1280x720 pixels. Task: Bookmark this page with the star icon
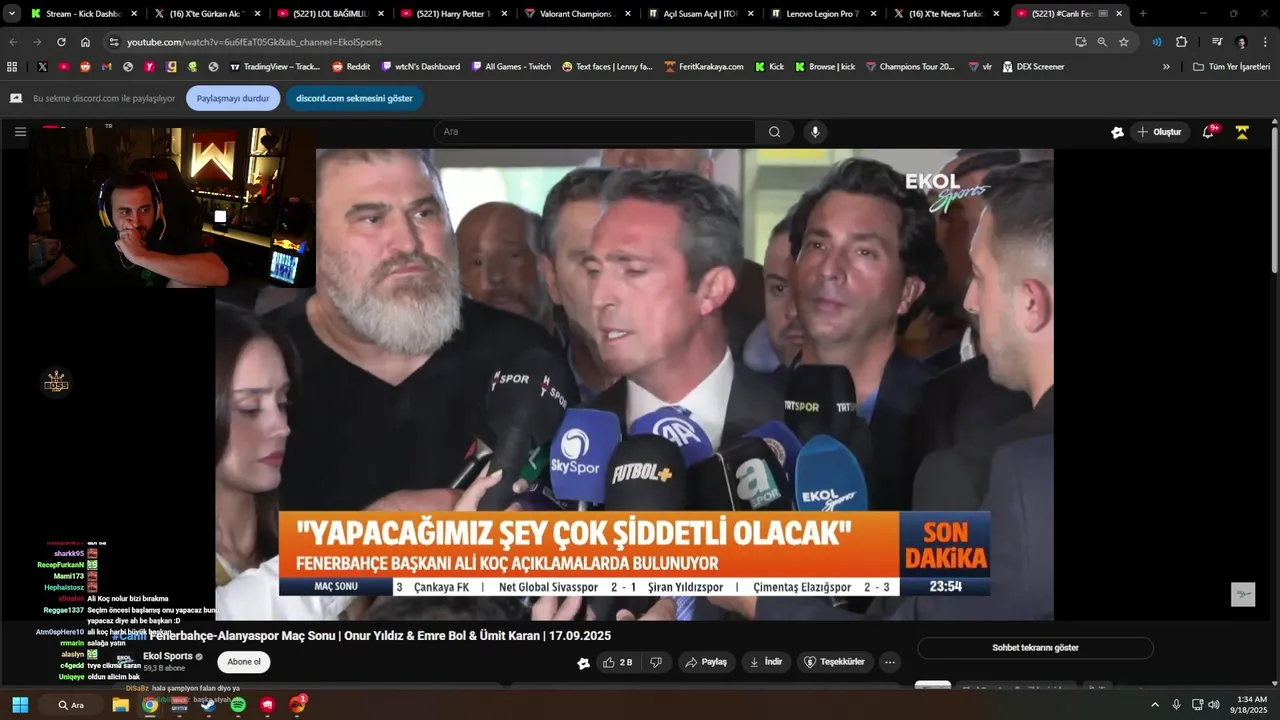[x=1124, y=42]
